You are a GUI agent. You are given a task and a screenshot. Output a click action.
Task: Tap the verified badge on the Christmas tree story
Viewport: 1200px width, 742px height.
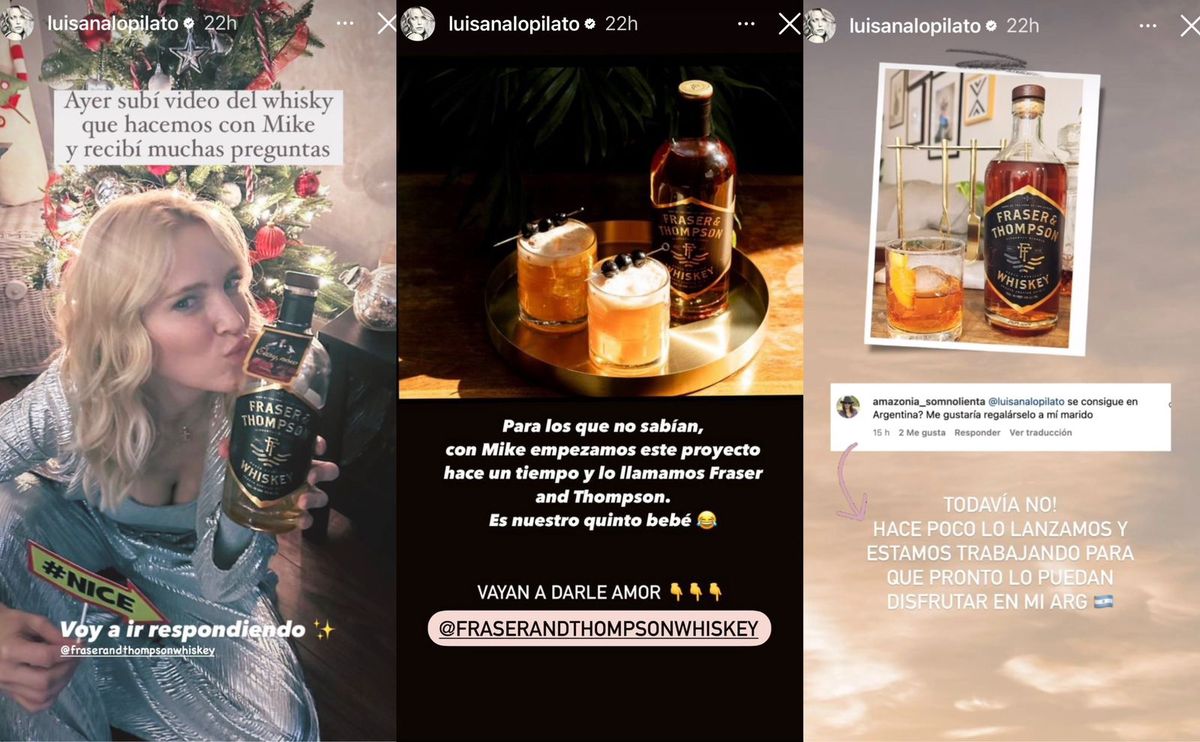click(x=189, y=24)
